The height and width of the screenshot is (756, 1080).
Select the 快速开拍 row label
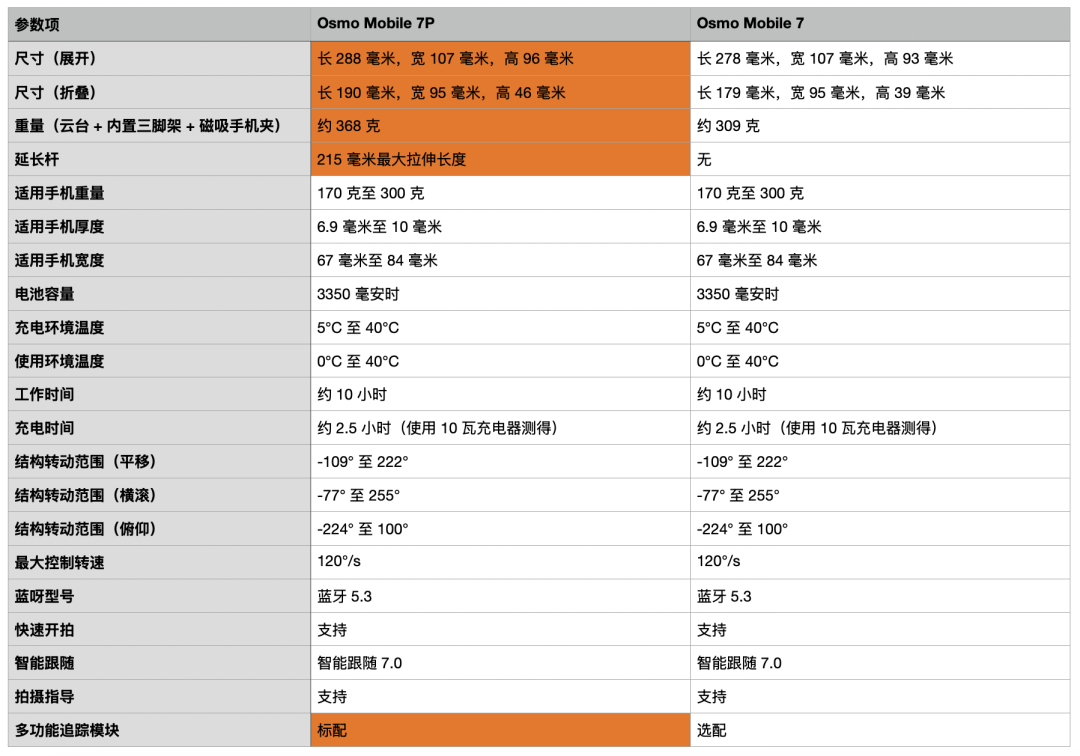159,629
